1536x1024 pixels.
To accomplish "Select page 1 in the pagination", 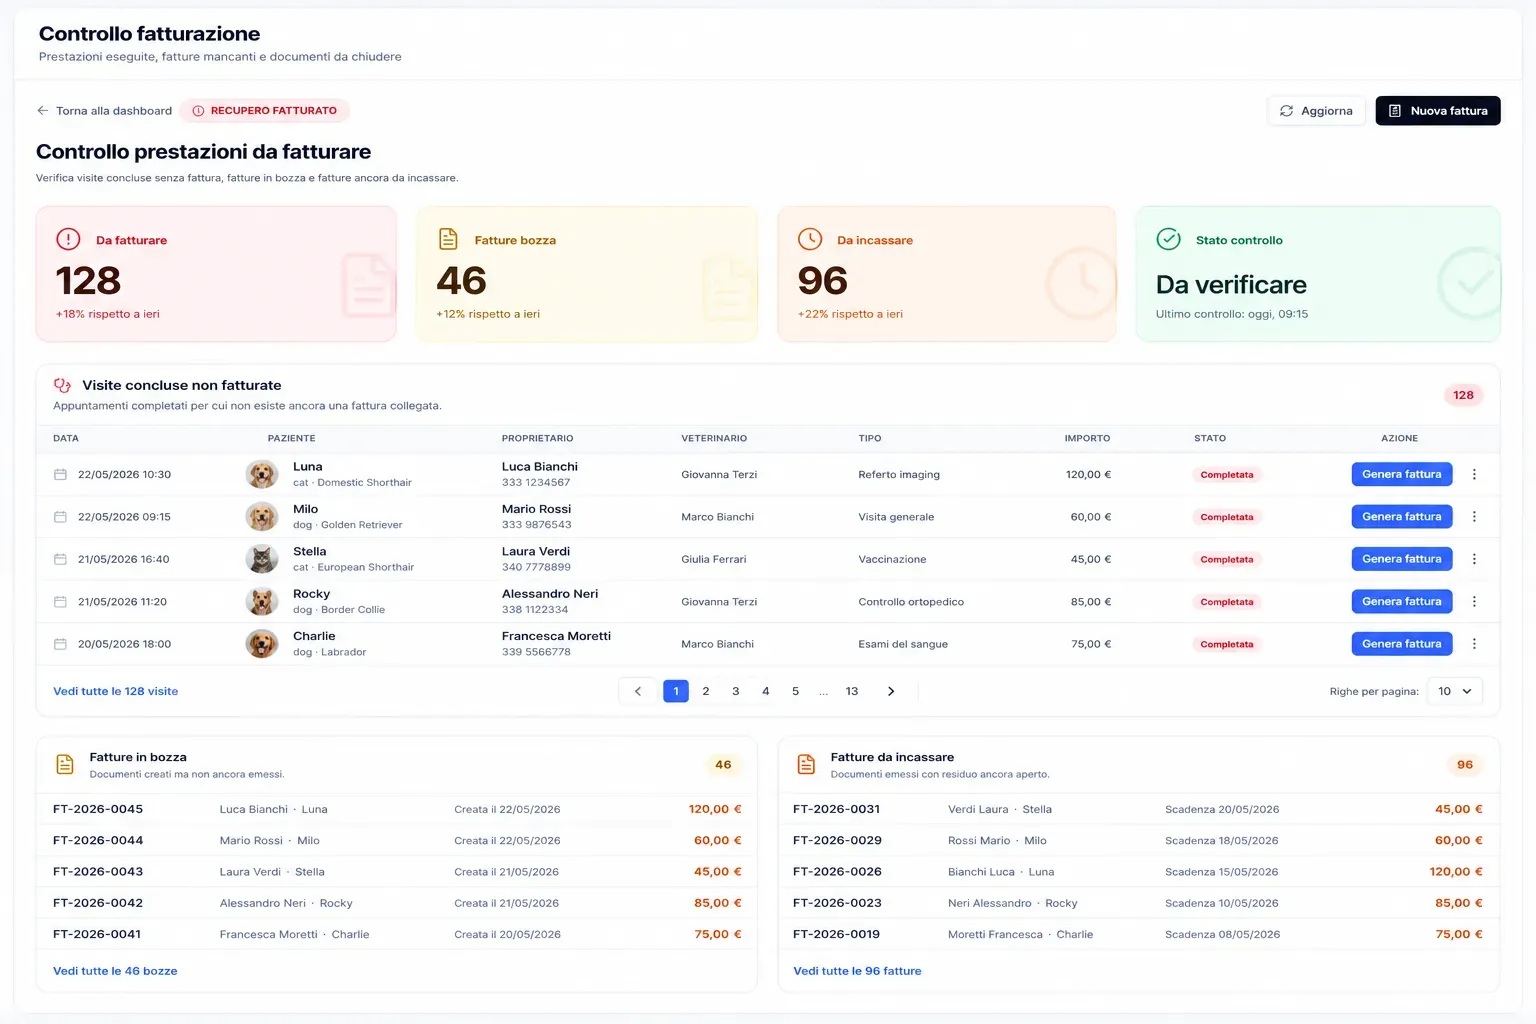I will (x=676, y=691).
